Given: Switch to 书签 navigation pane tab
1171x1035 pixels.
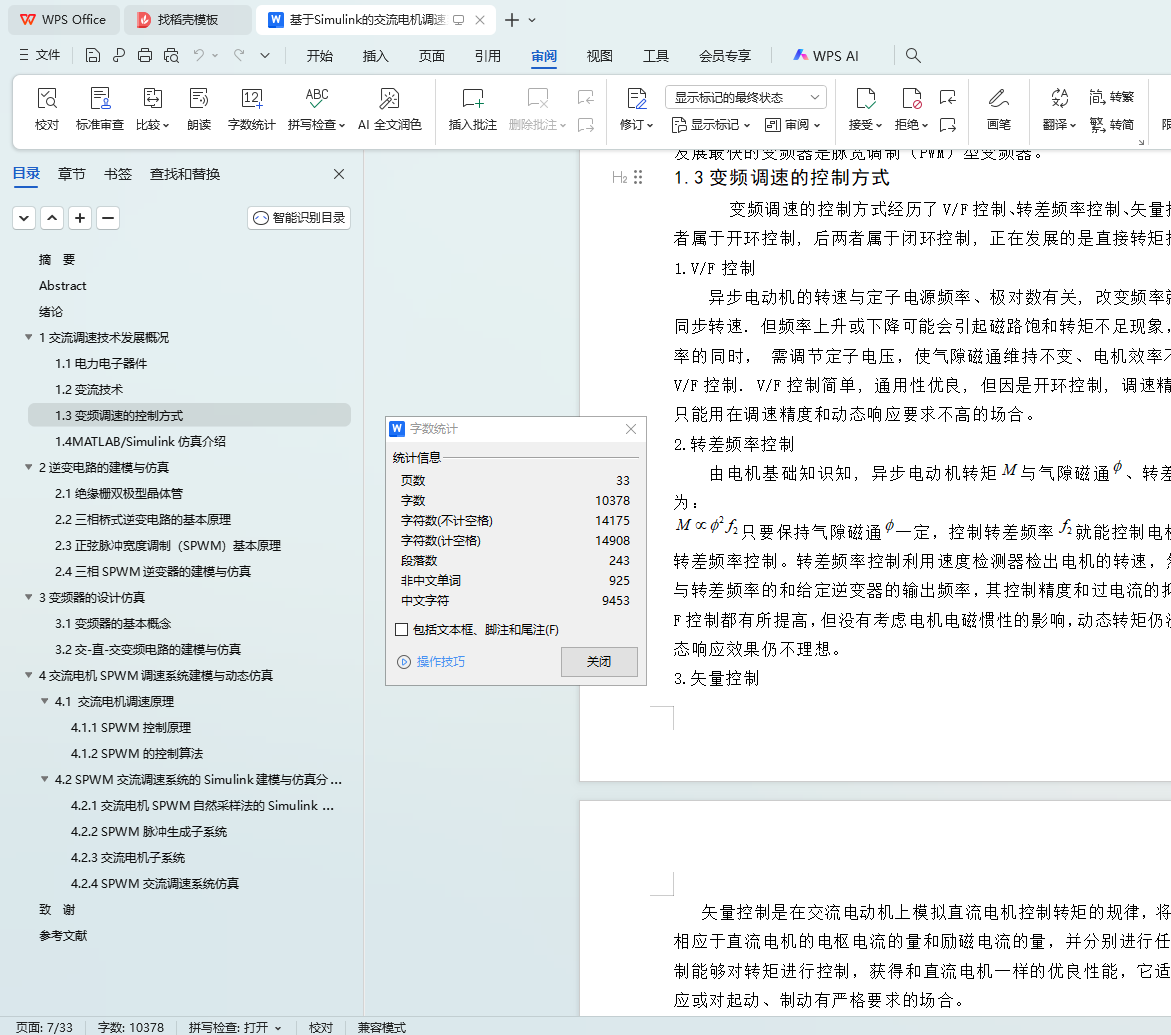Looking at the screenshot, I should tap(118, 174).
